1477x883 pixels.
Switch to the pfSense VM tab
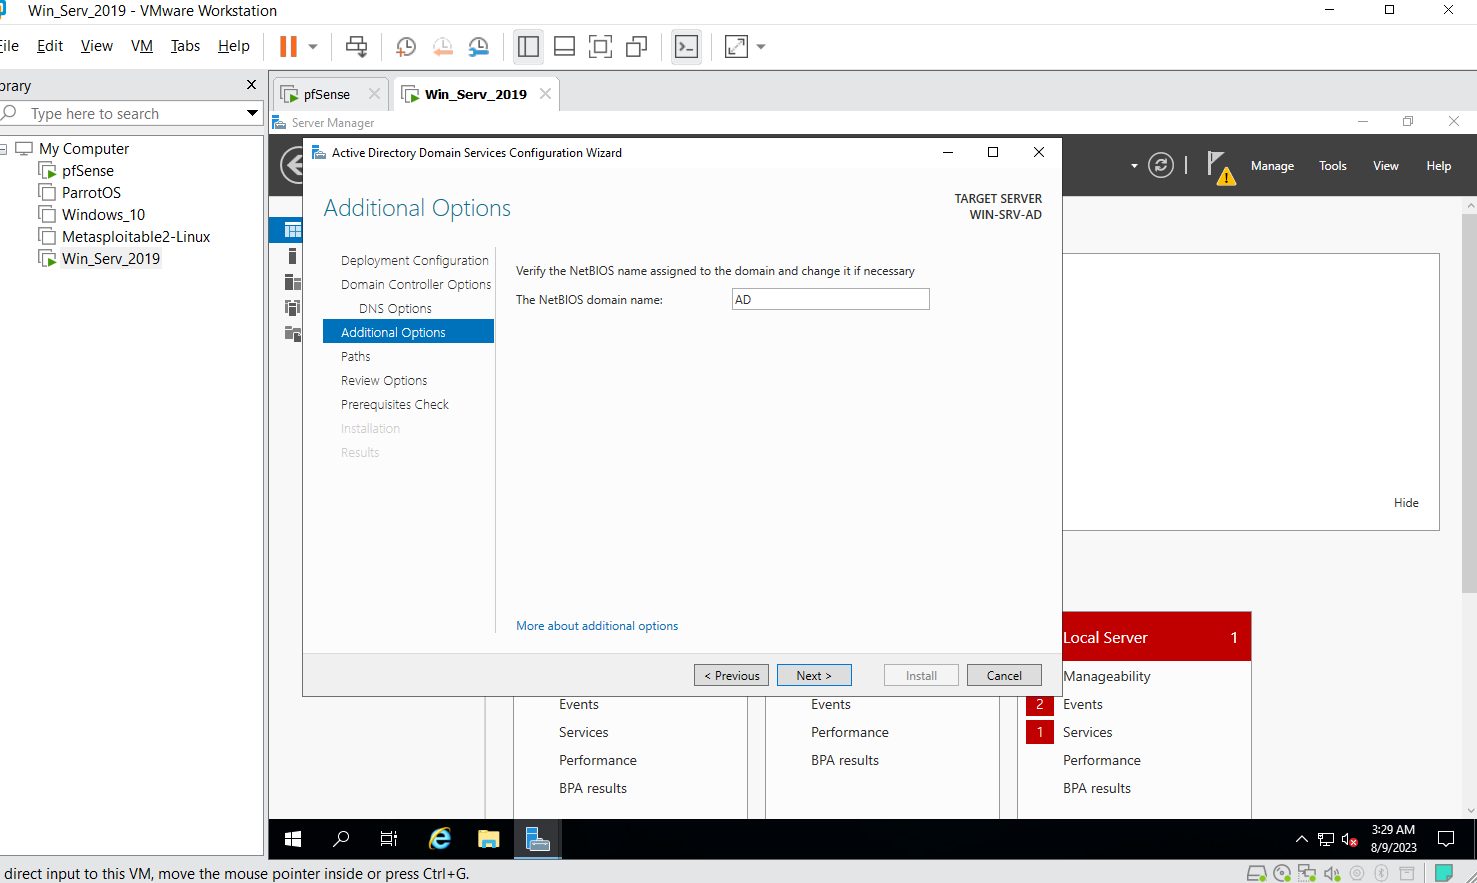(x=327, y=94)
